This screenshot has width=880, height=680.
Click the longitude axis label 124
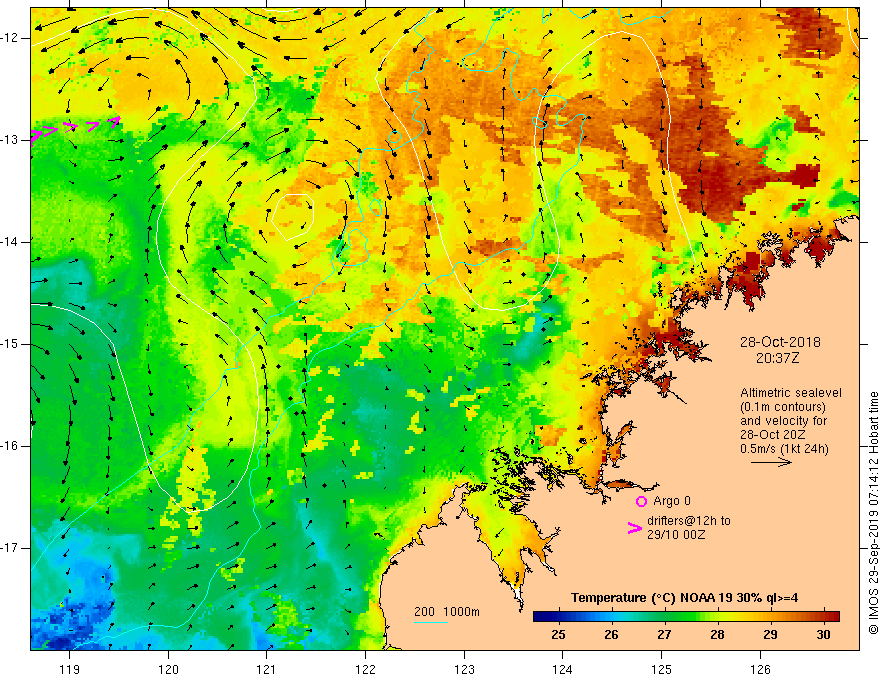pyautogui.click(x=562, y=670)
